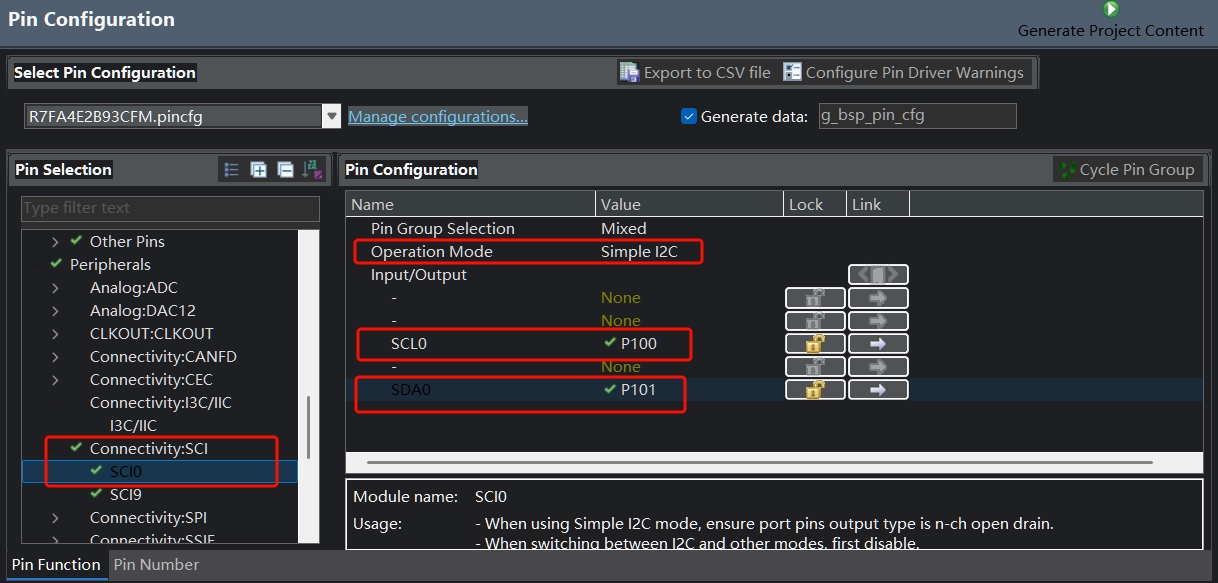Open the pin configuration file dropdown
This screenshot has width=1218, height=583.
pos(331,116)
